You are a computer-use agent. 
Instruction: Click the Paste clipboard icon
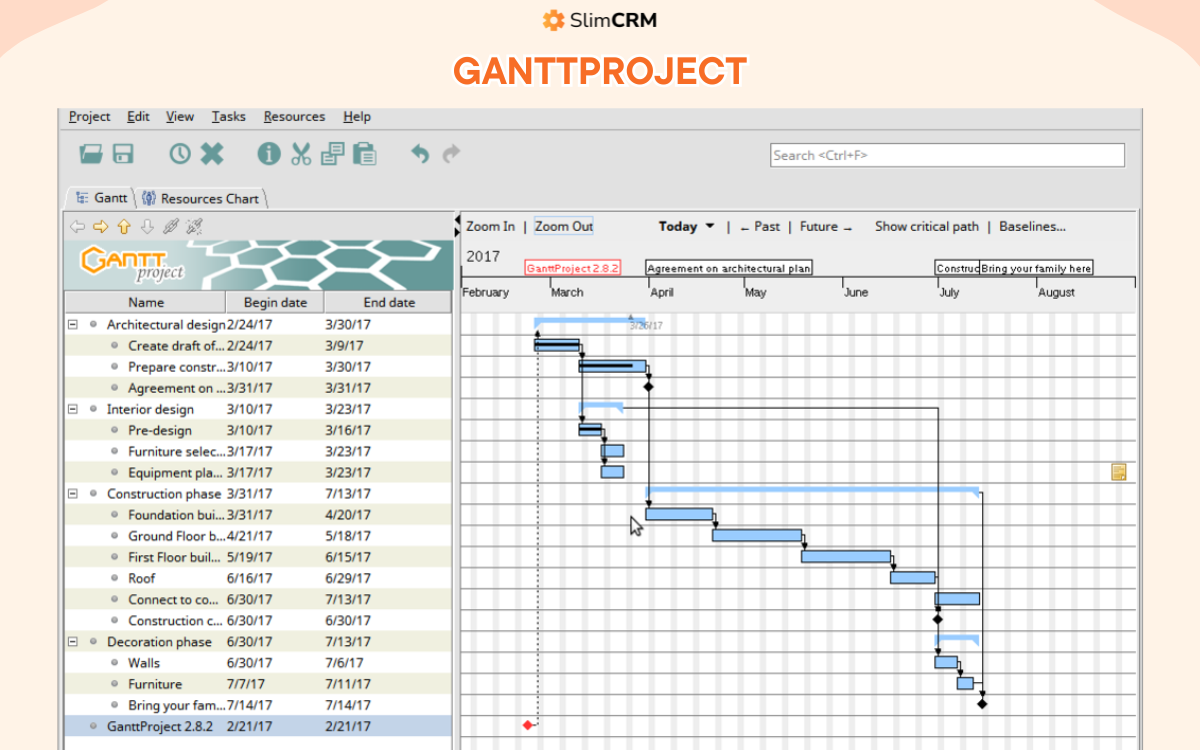pyautogui.click(x=365, y=154)
